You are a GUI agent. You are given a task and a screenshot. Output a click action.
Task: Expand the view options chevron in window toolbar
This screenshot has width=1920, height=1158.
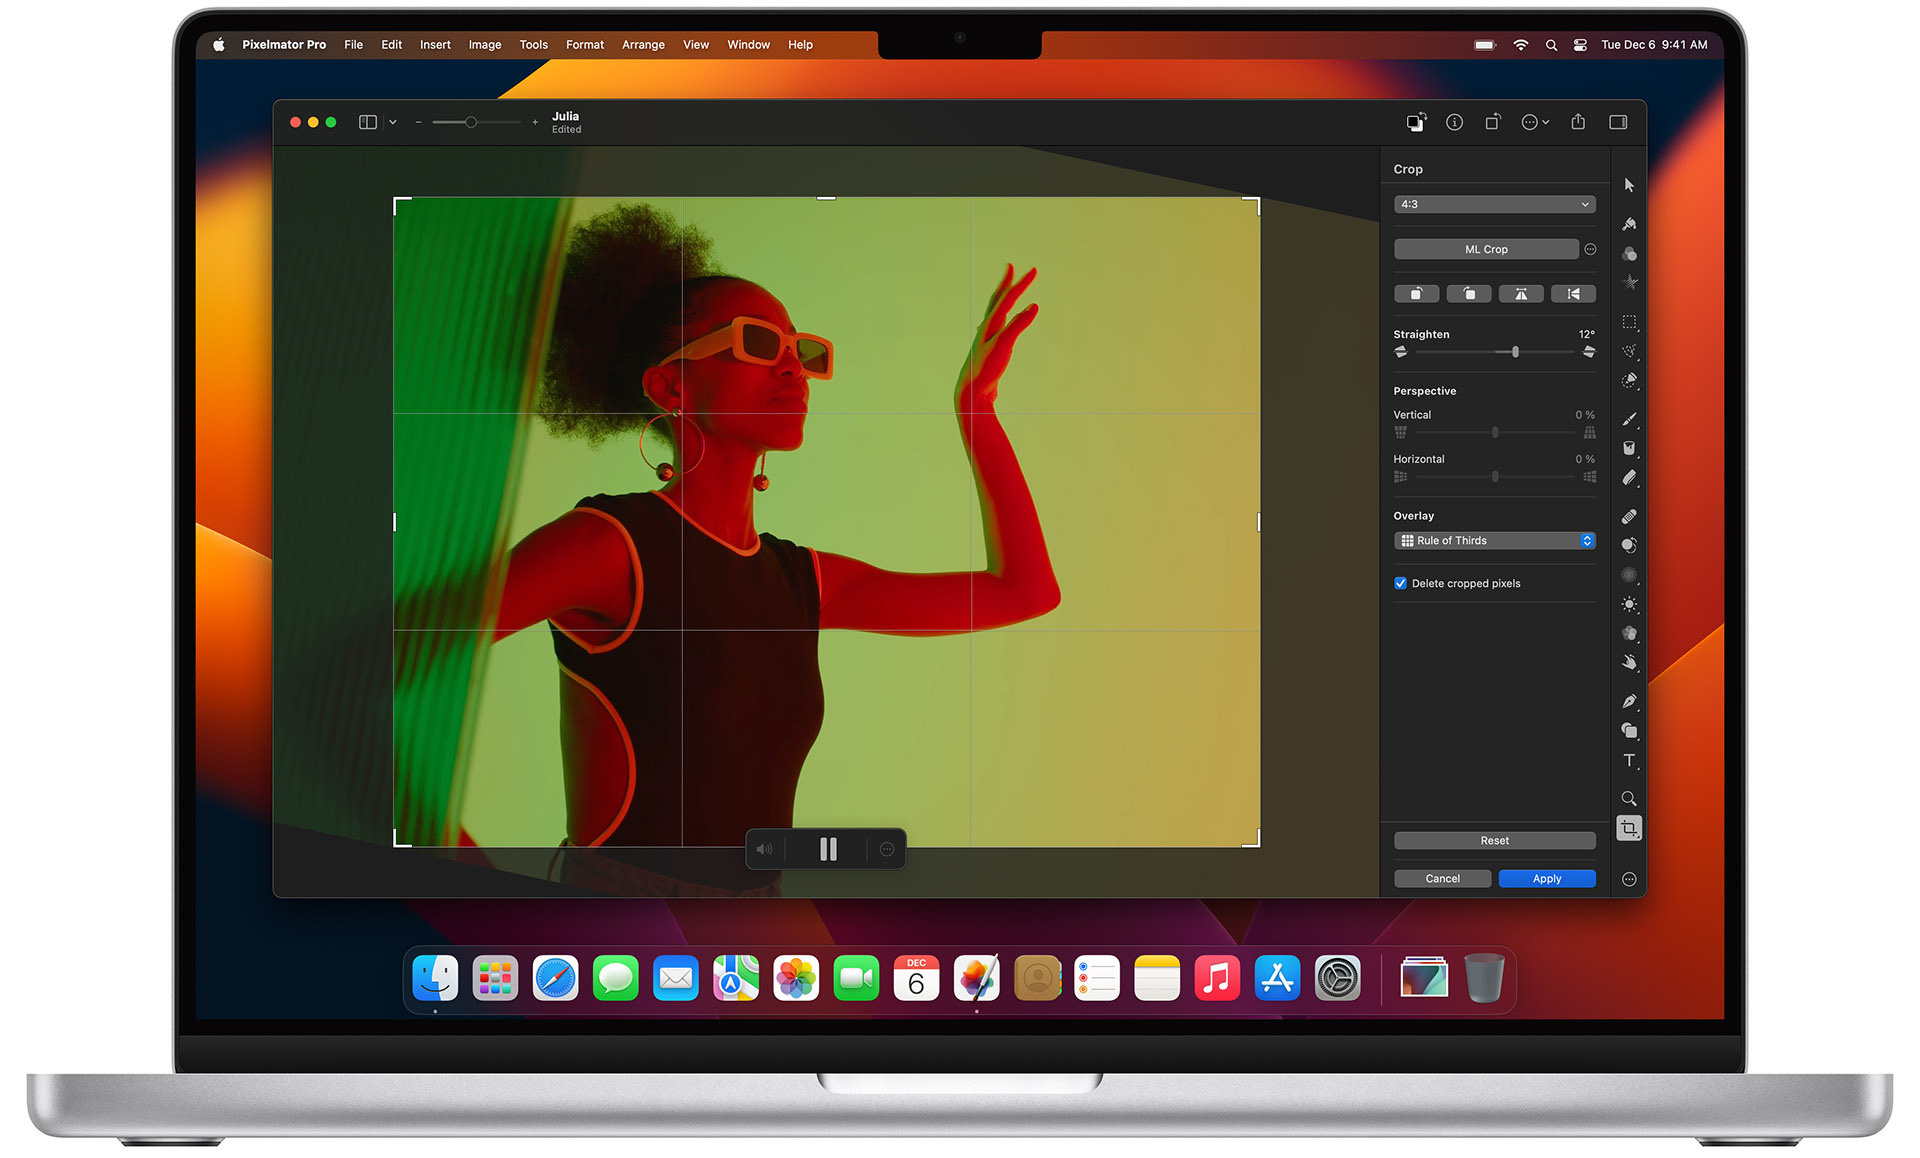(x=392, y=121)
